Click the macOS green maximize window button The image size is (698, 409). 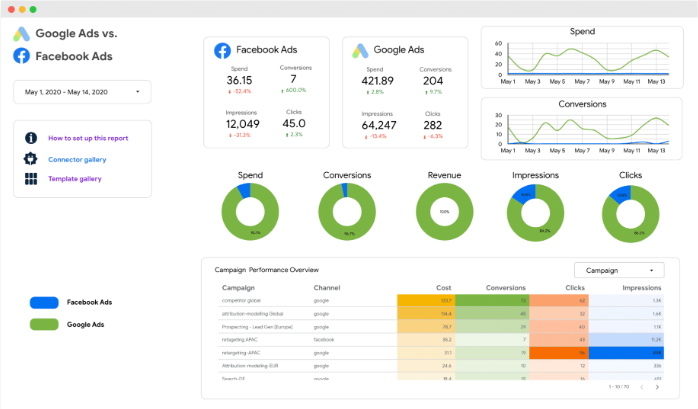33,9
